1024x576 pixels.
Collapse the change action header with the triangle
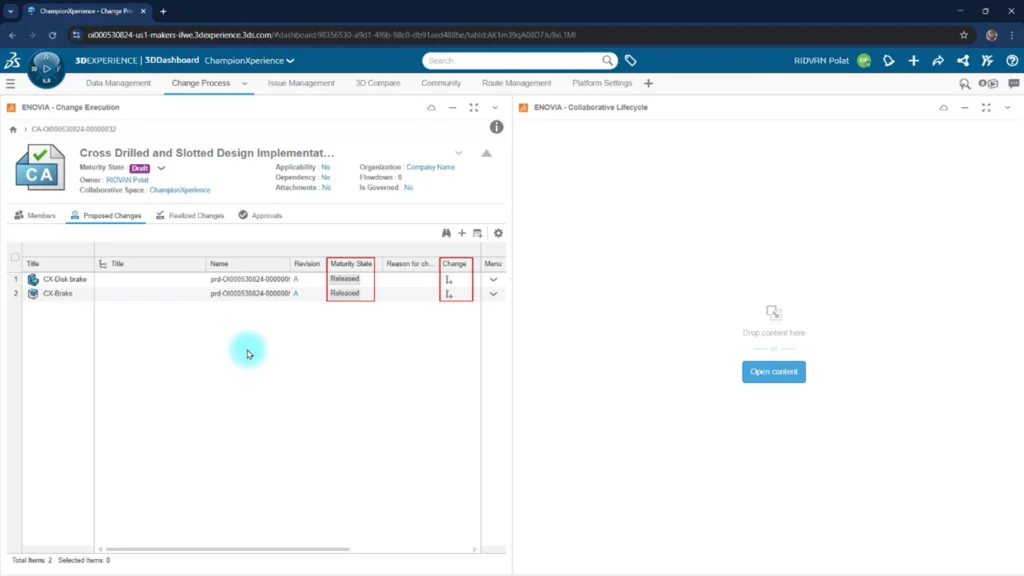[487, 153]
